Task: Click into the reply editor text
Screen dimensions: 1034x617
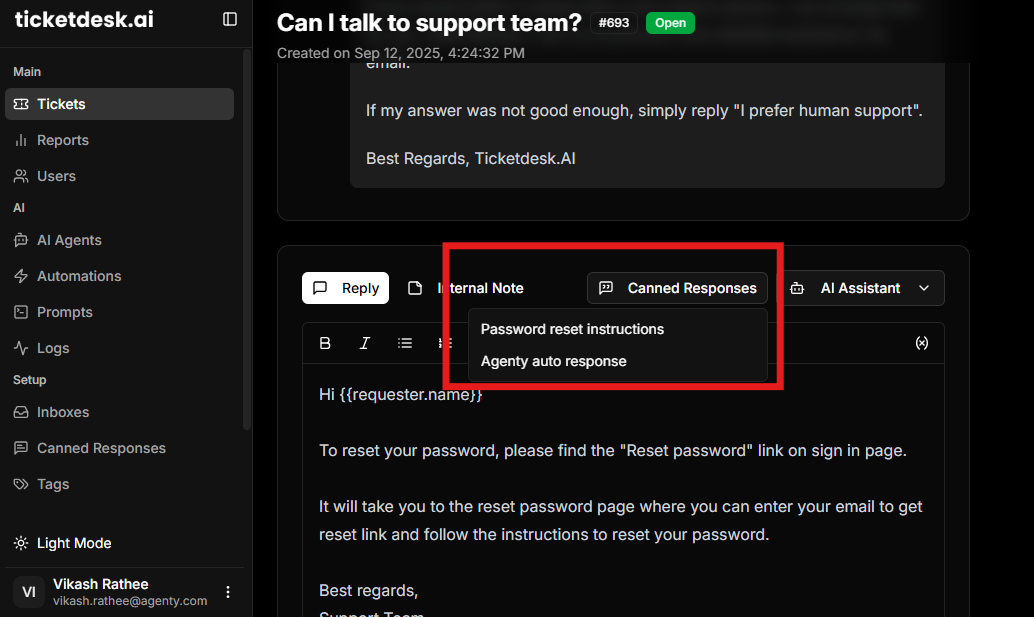Action: (x=623, y=491)
